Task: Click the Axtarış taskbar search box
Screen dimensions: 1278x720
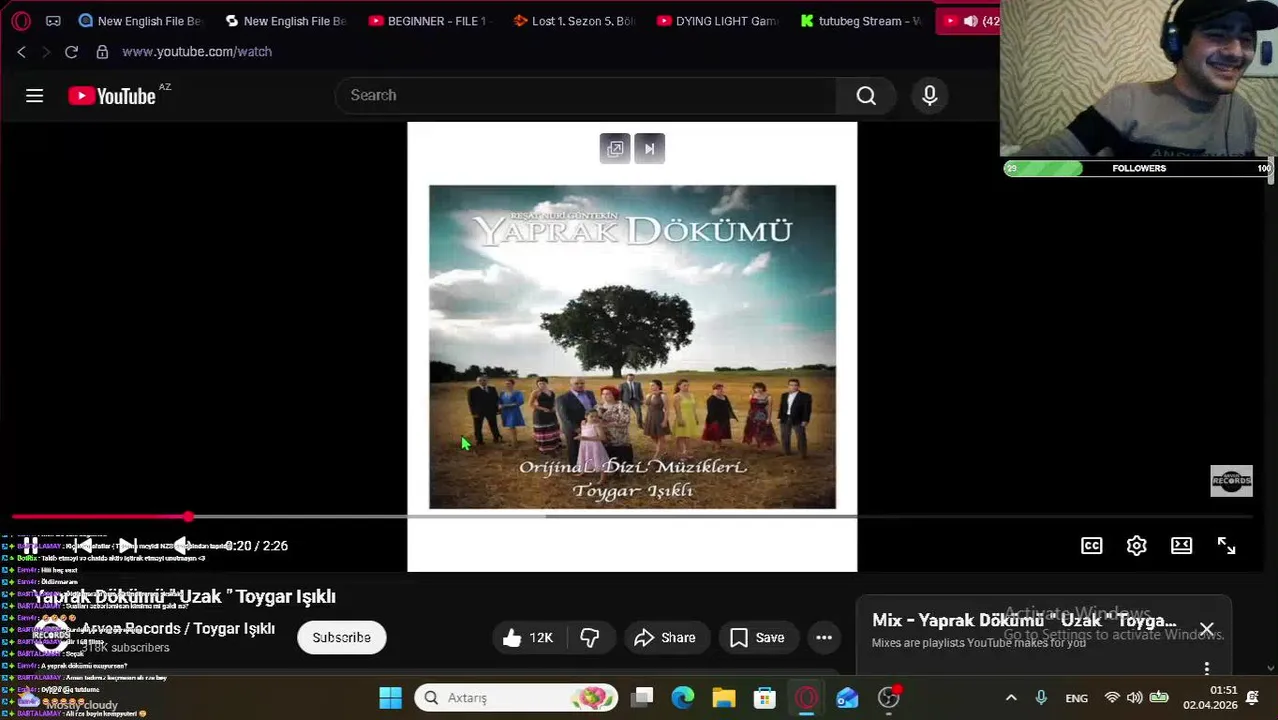Action: [516, 698]
